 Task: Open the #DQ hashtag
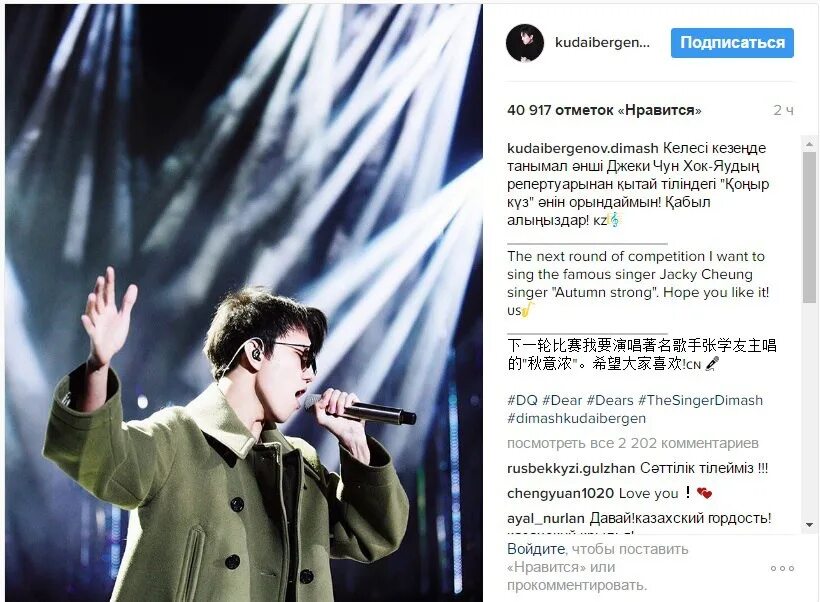tap(522, 400)
